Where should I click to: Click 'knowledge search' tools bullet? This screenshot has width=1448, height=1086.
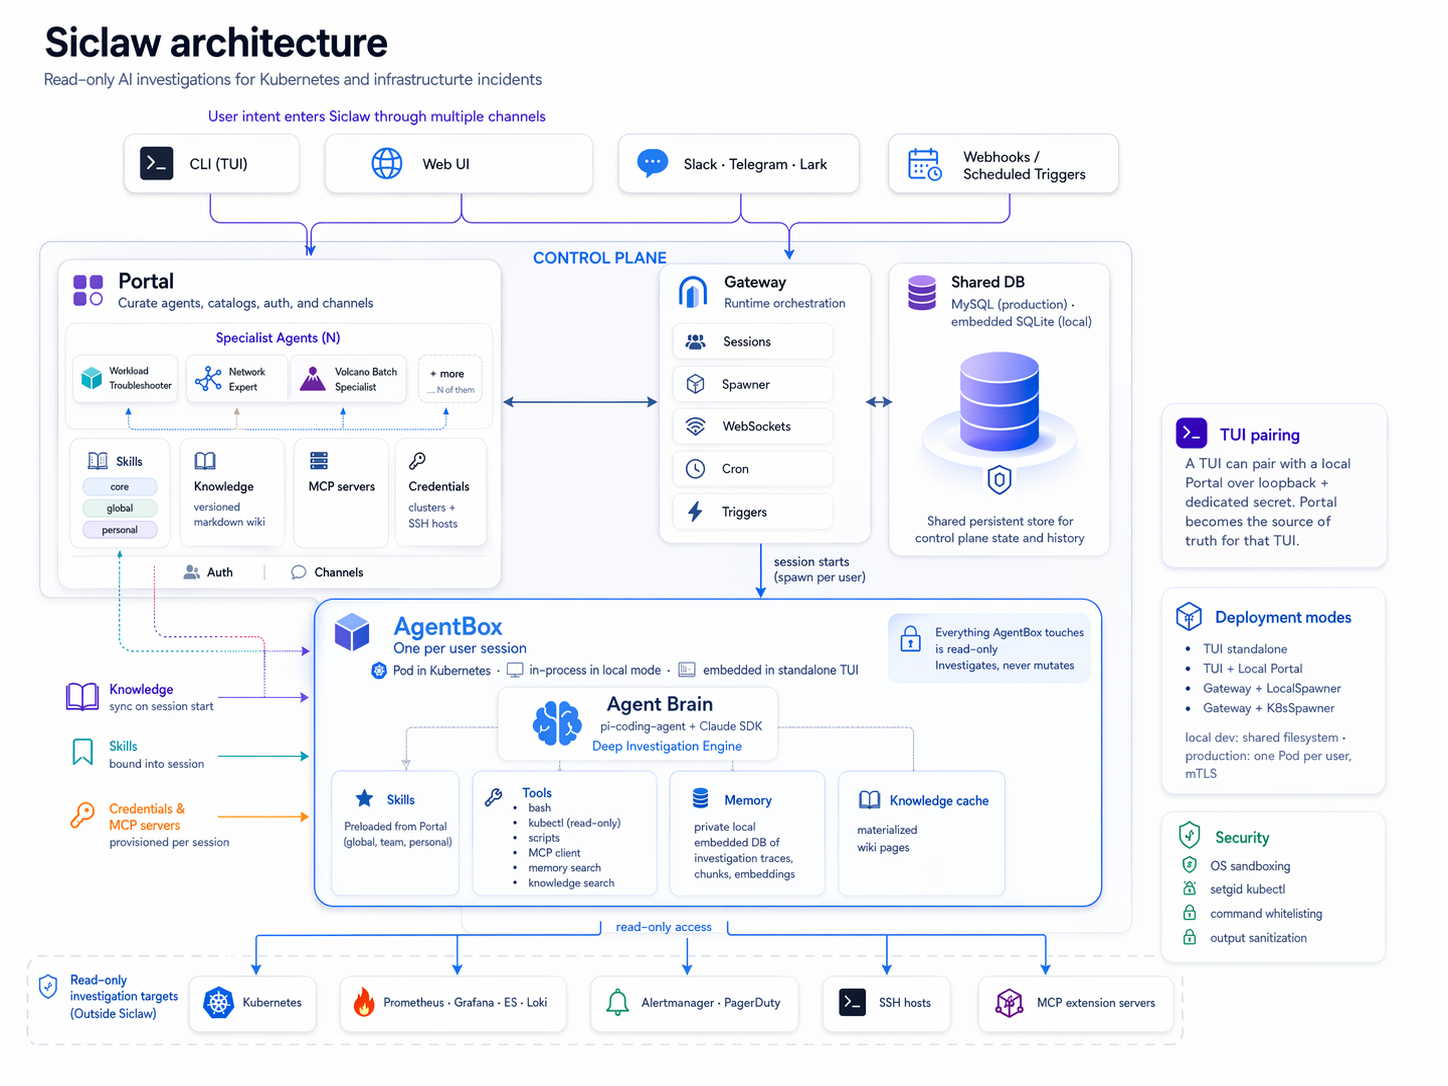[x=571, y=883]
